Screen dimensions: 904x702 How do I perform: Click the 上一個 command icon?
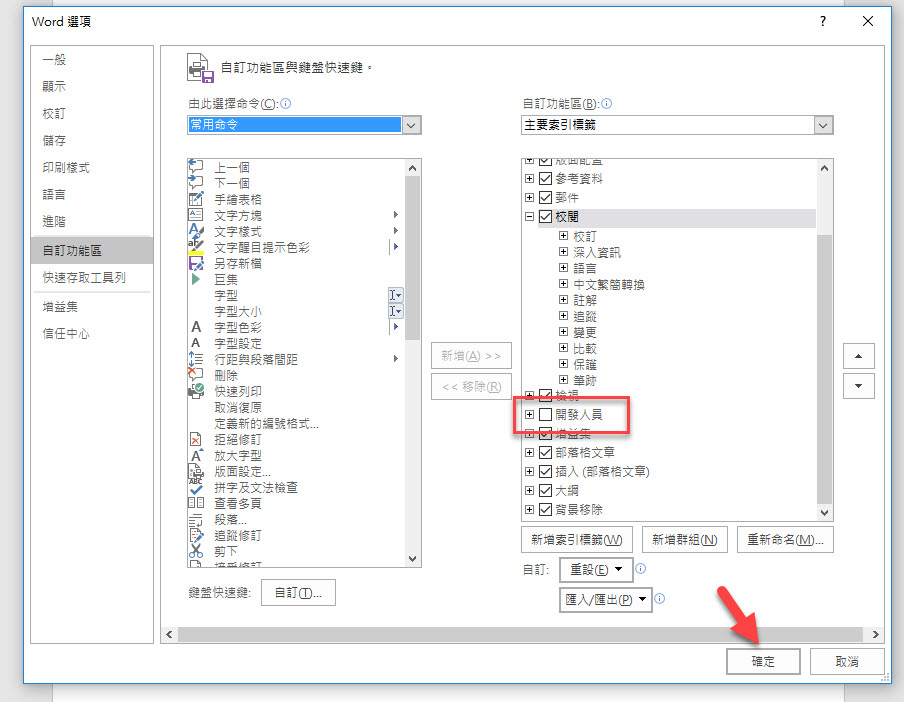pyautogui.click(x=195, y=167)
